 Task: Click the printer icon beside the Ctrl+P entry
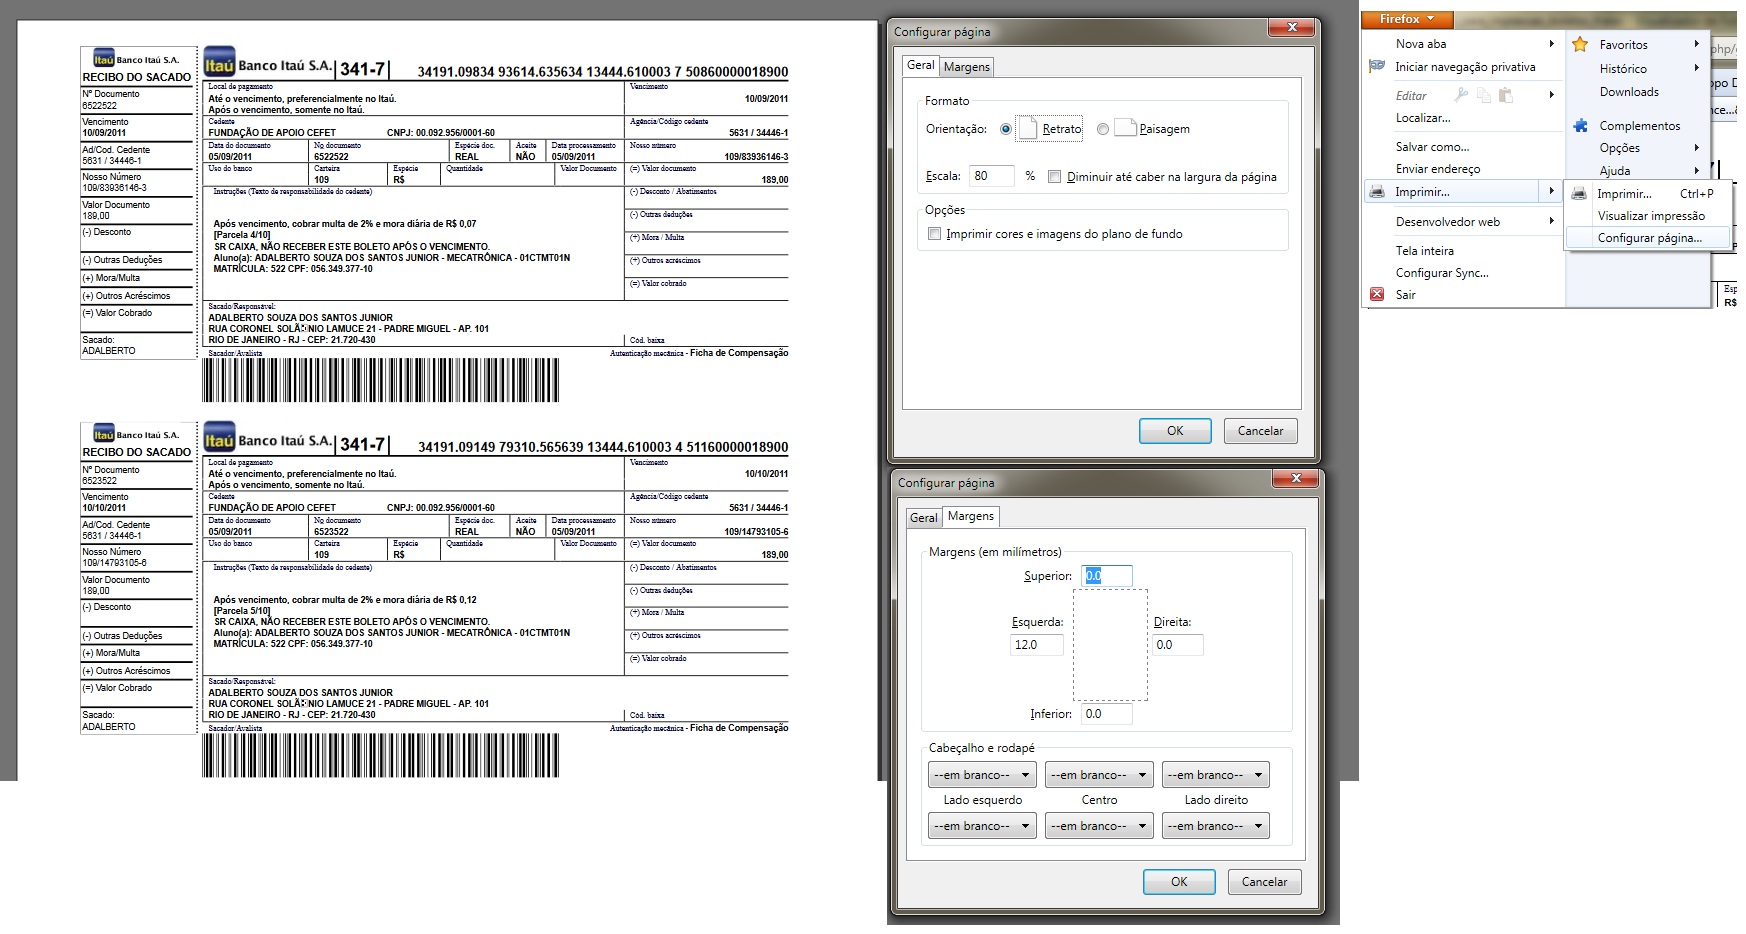tap(1579, 194)
